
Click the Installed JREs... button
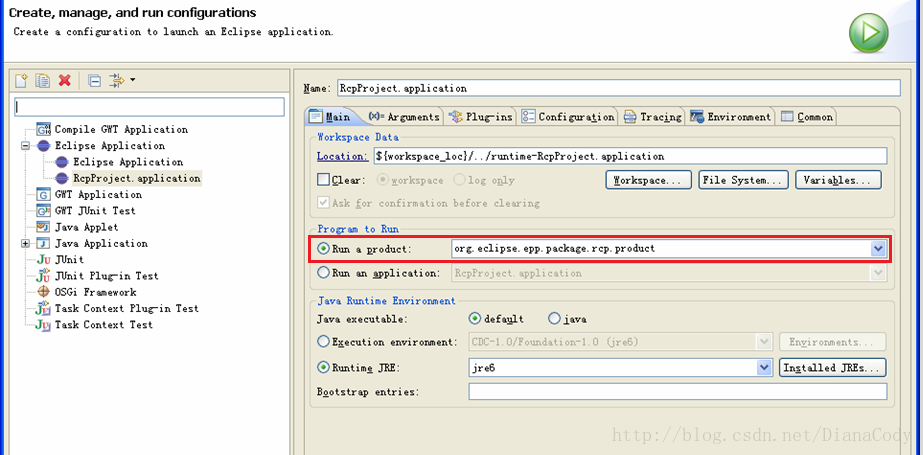[x=833, y=367]
